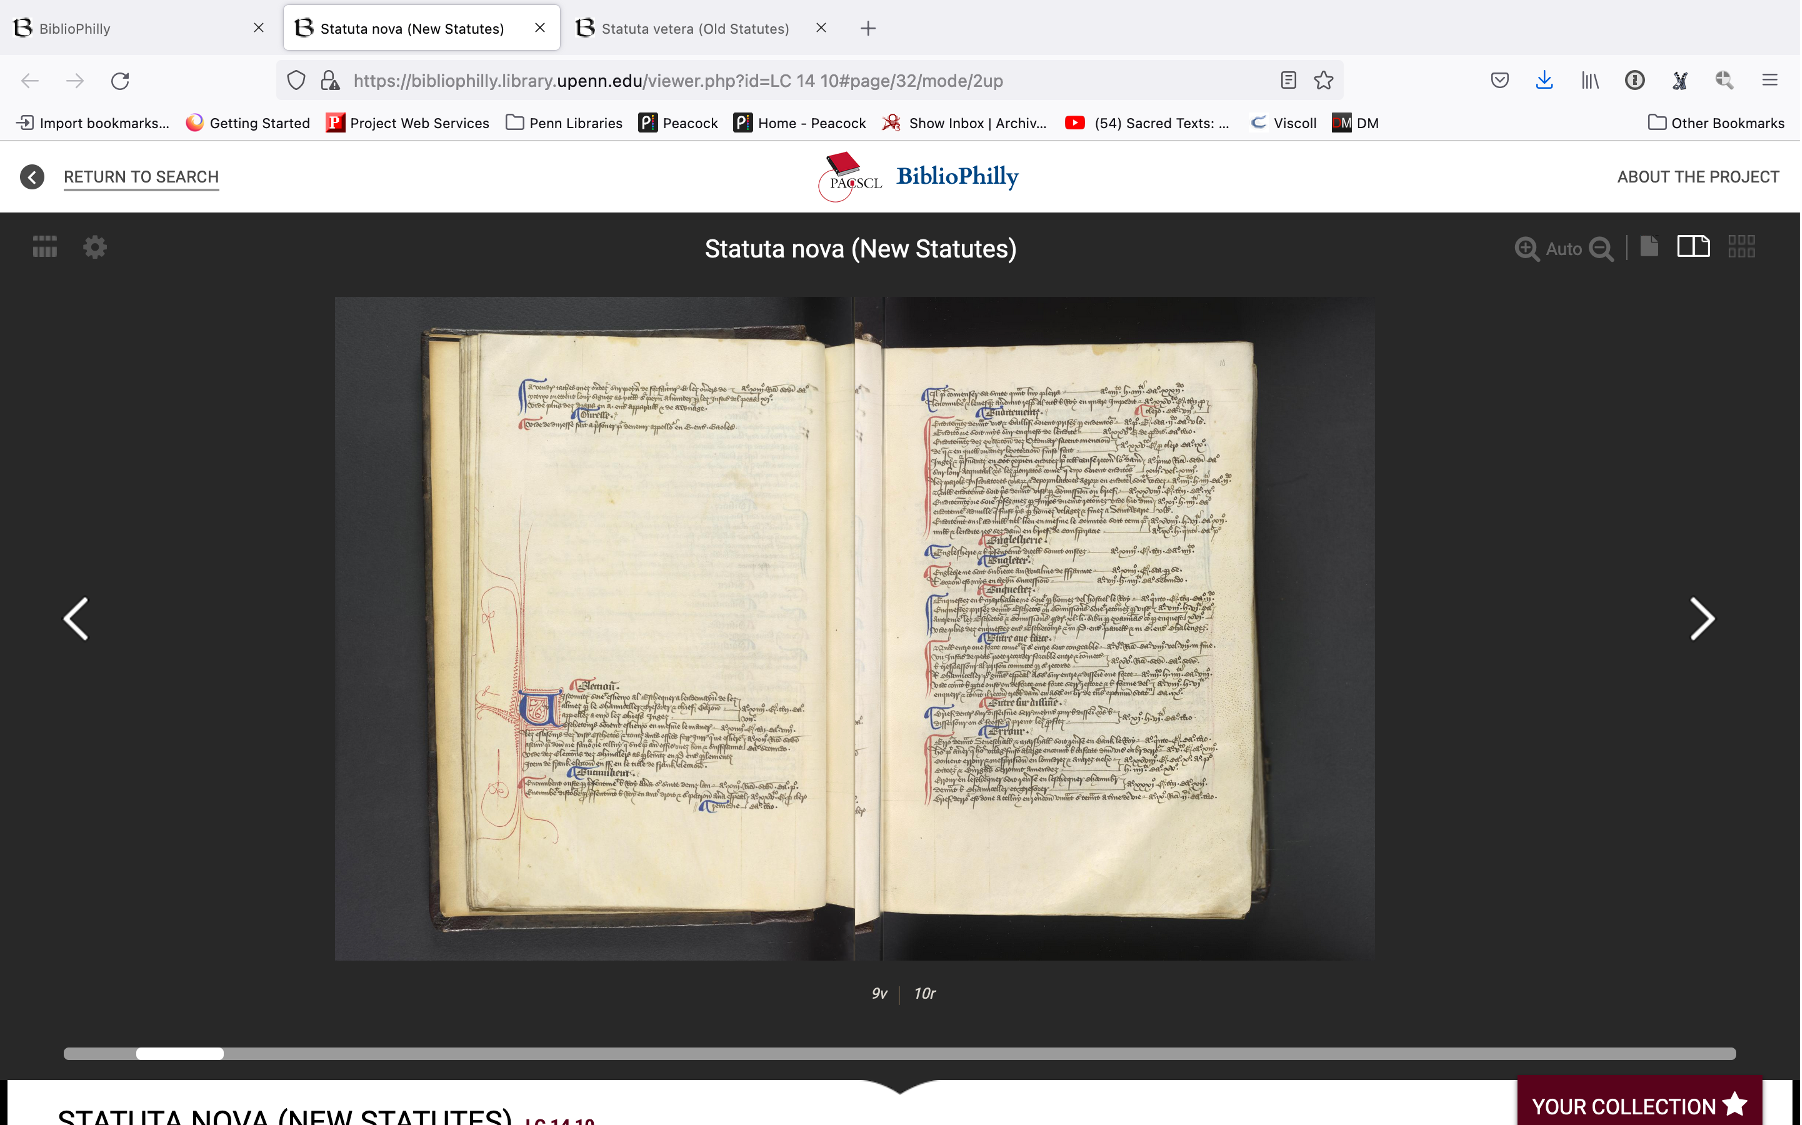Switch to two-page book view icon

1693,246
